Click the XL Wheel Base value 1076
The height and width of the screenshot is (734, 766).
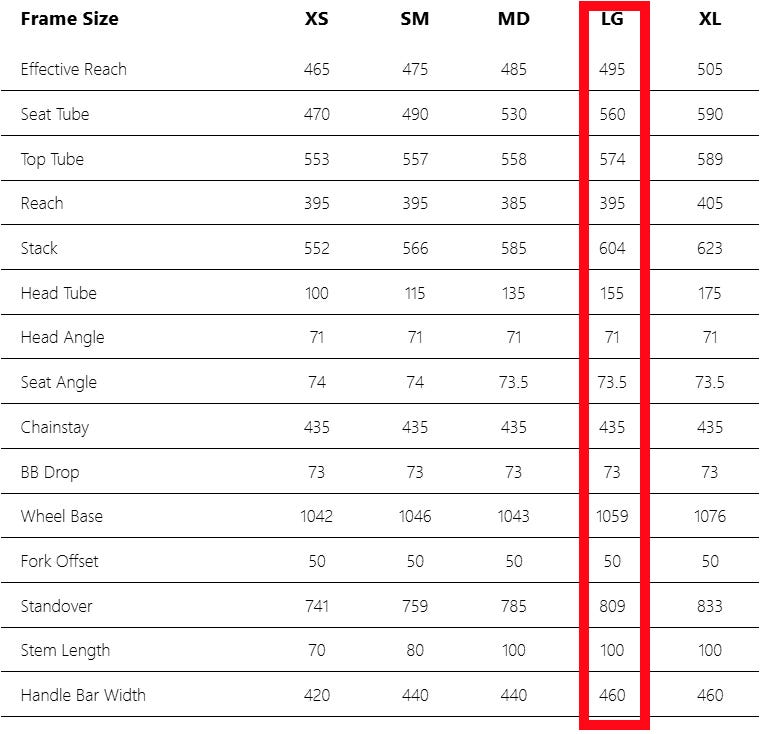click(709, 516)
